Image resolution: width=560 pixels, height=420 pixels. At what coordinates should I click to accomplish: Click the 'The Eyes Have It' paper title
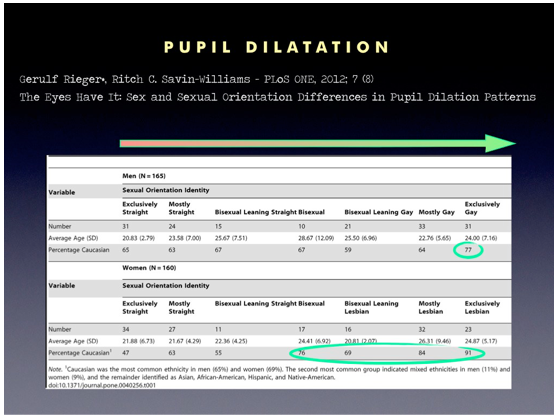click(278, 97)
